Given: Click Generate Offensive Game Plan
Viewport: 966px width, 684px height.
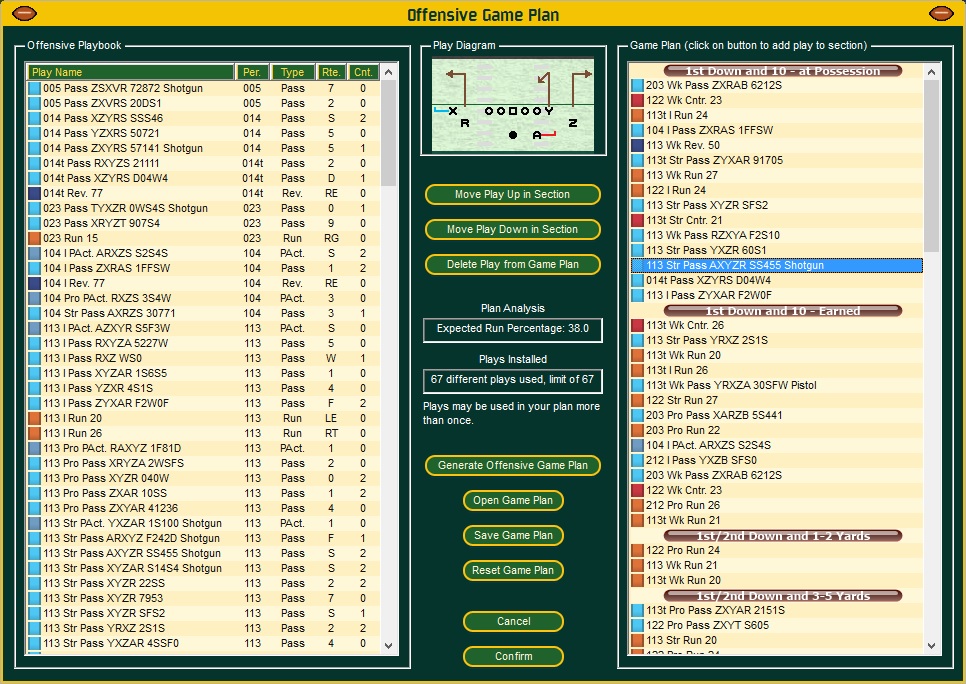Looking at the screenshot, I should coord(512,465).
